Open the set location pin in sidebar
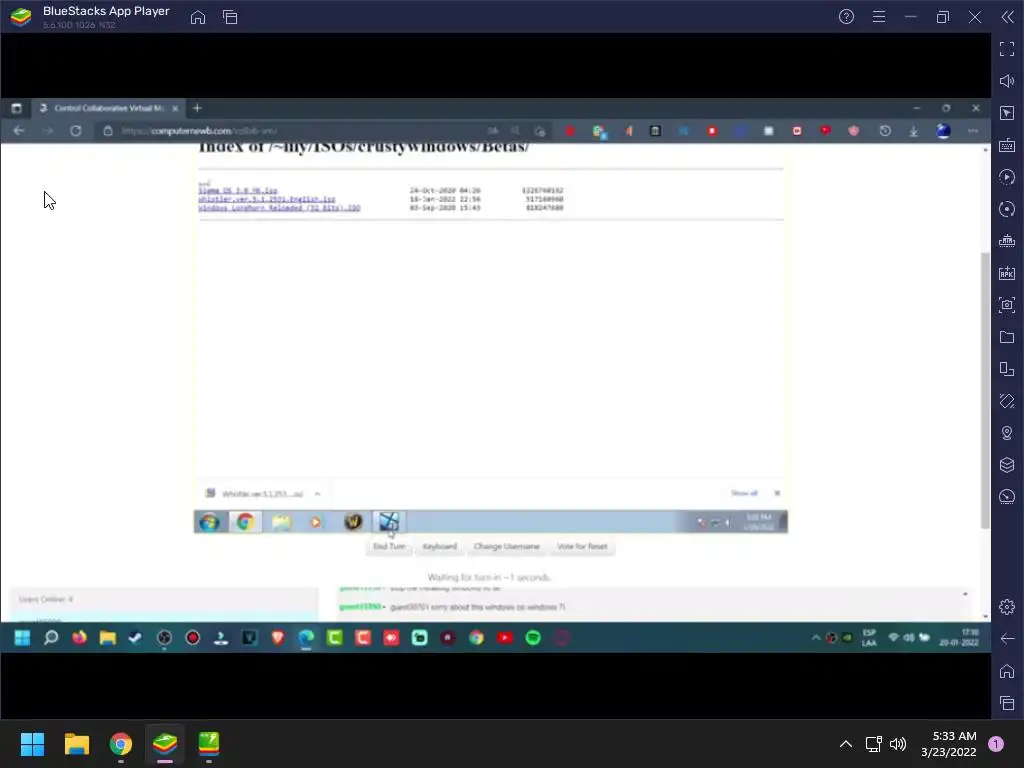The width and height of the screenshot is (1024, 768). coord(1007,433)
